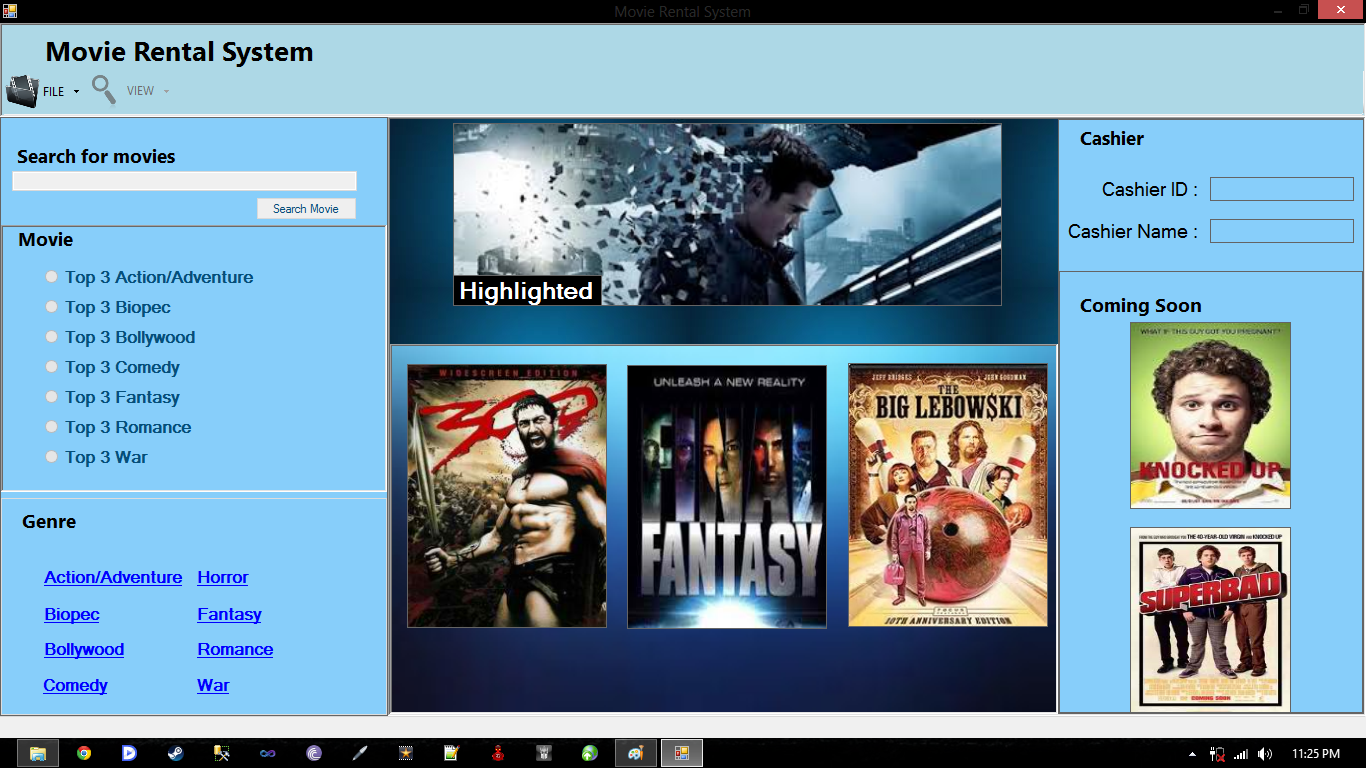Screen dimensions: 1366x768
Task: Click the network signal icon in the tray
Action: [x=1241, y=754]
